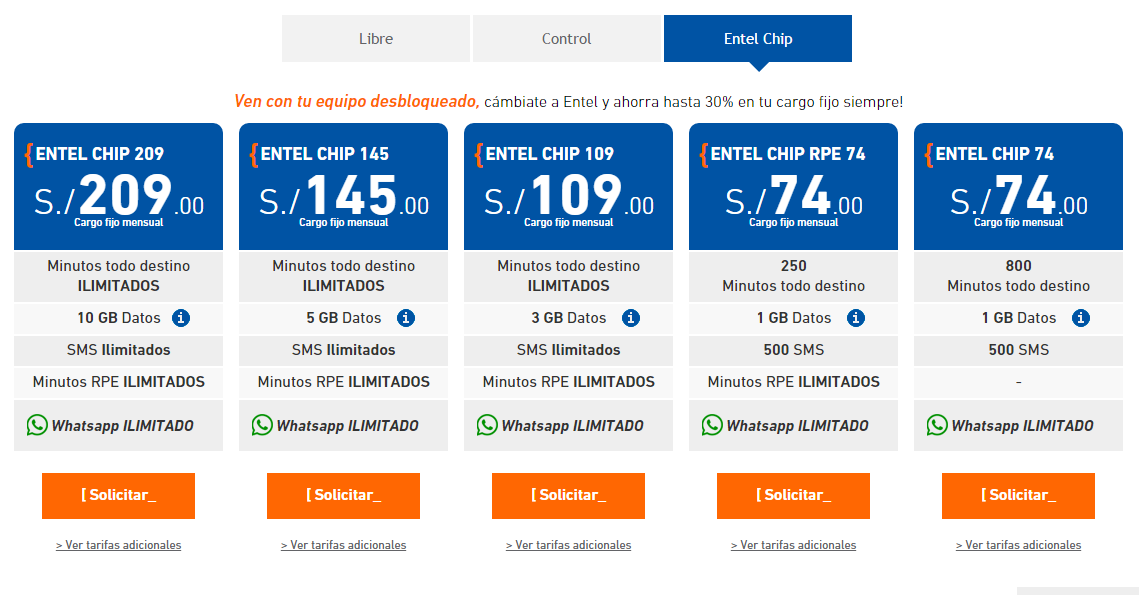
Task: Open data info icon in Entel Chip RPE 74
Action: [x=856, y=317]
